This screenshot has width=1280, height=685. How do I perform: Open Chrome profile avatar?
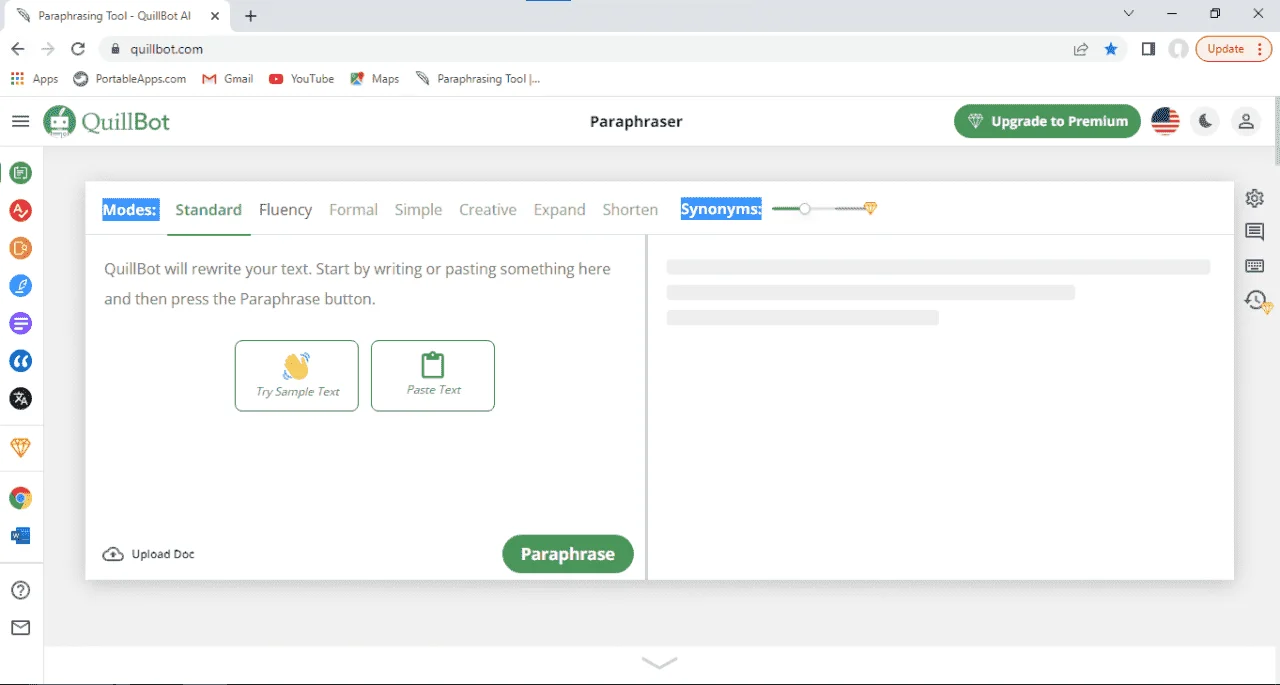pyautogui.click(x=1179, y=49)
